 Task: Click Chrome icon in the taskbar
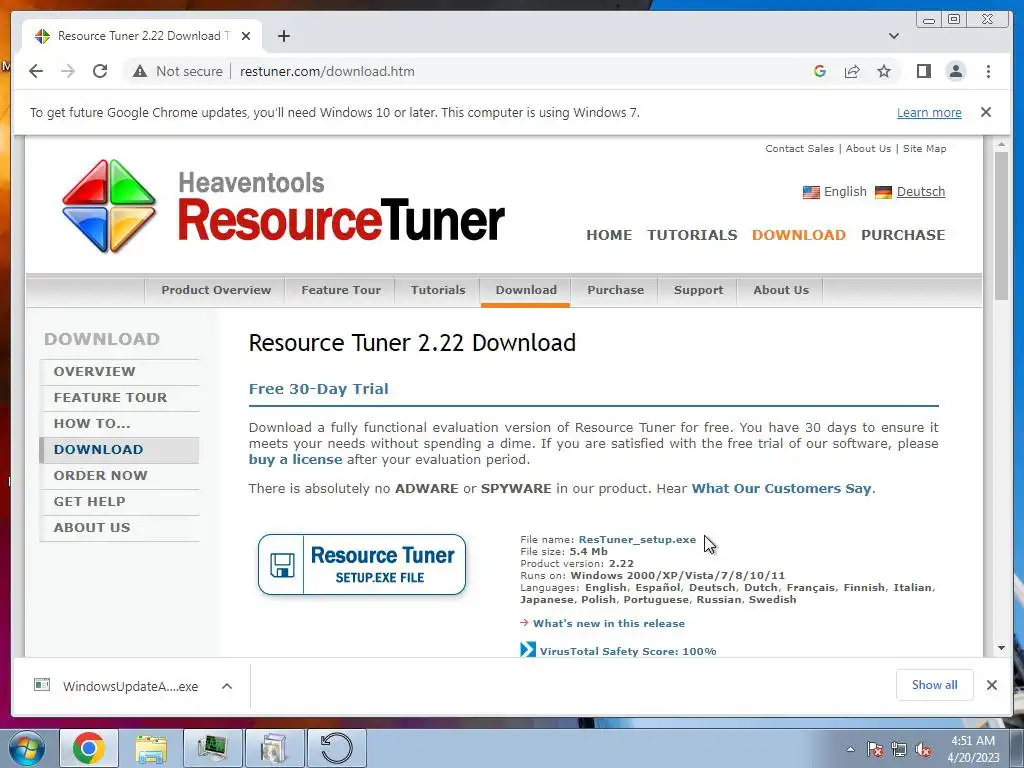pos(89,748)
